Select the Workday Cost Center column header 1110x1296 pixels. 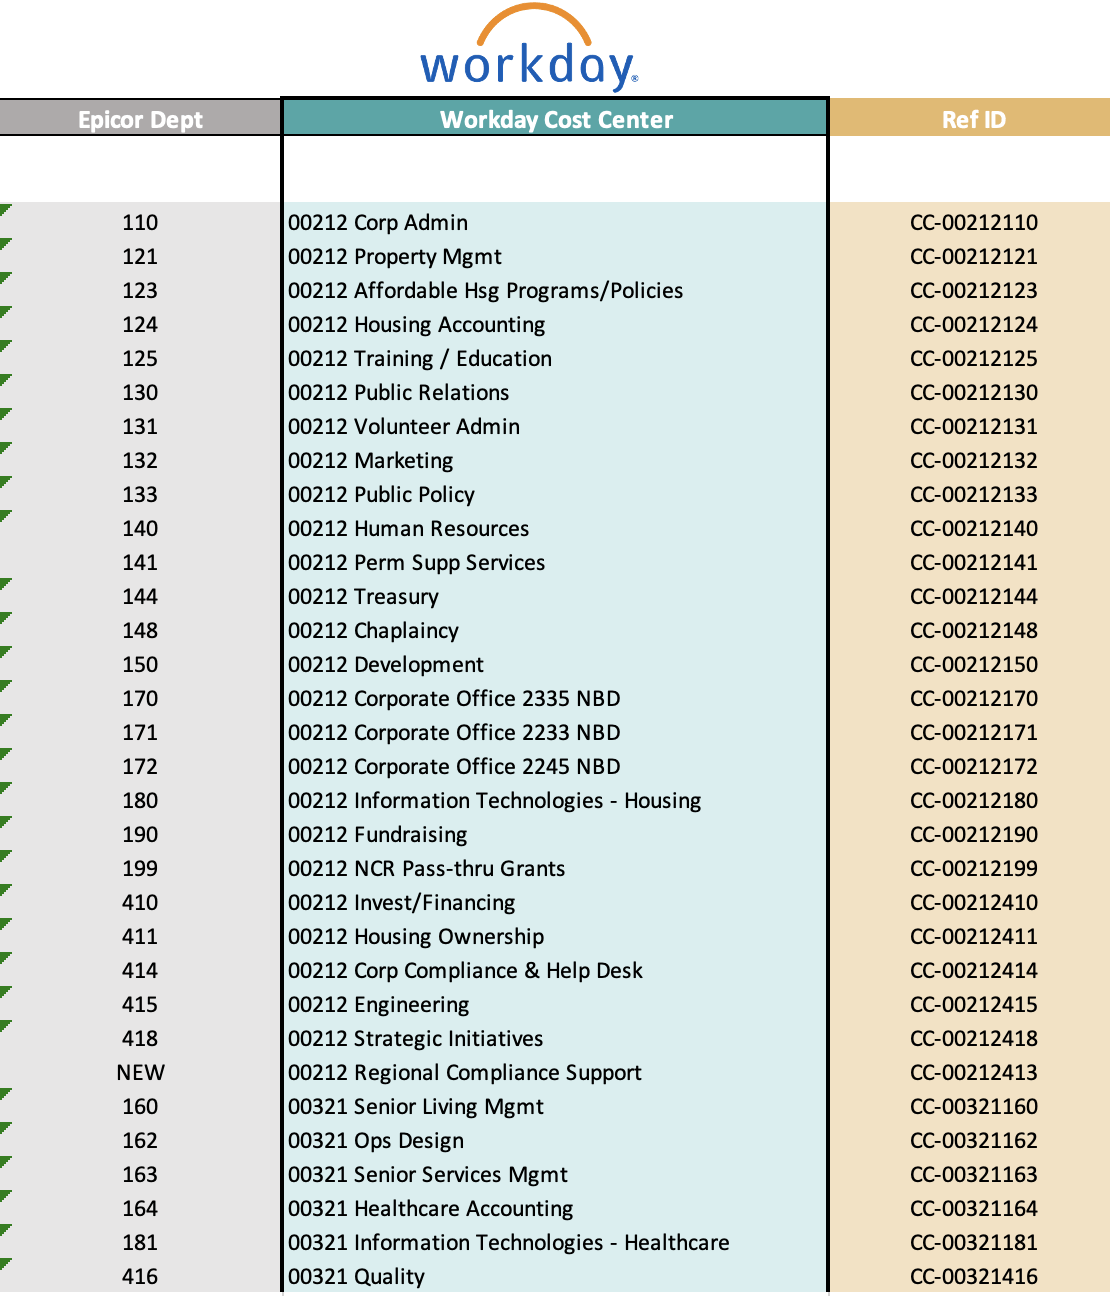click(x=556, y=119)
